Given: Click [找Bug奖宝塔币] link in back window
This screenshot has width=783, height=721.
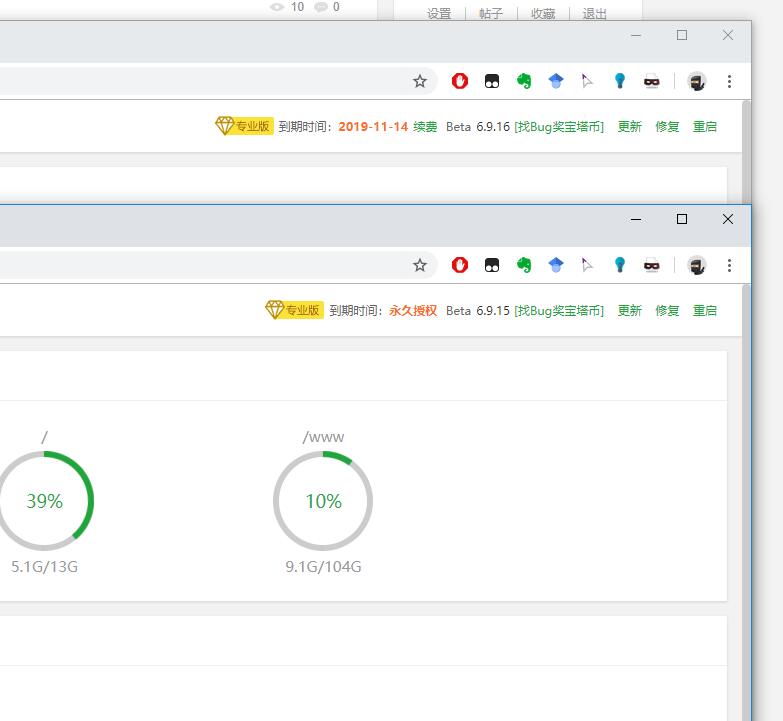Looking at the screenshot, I should click(x=559, y=126).
